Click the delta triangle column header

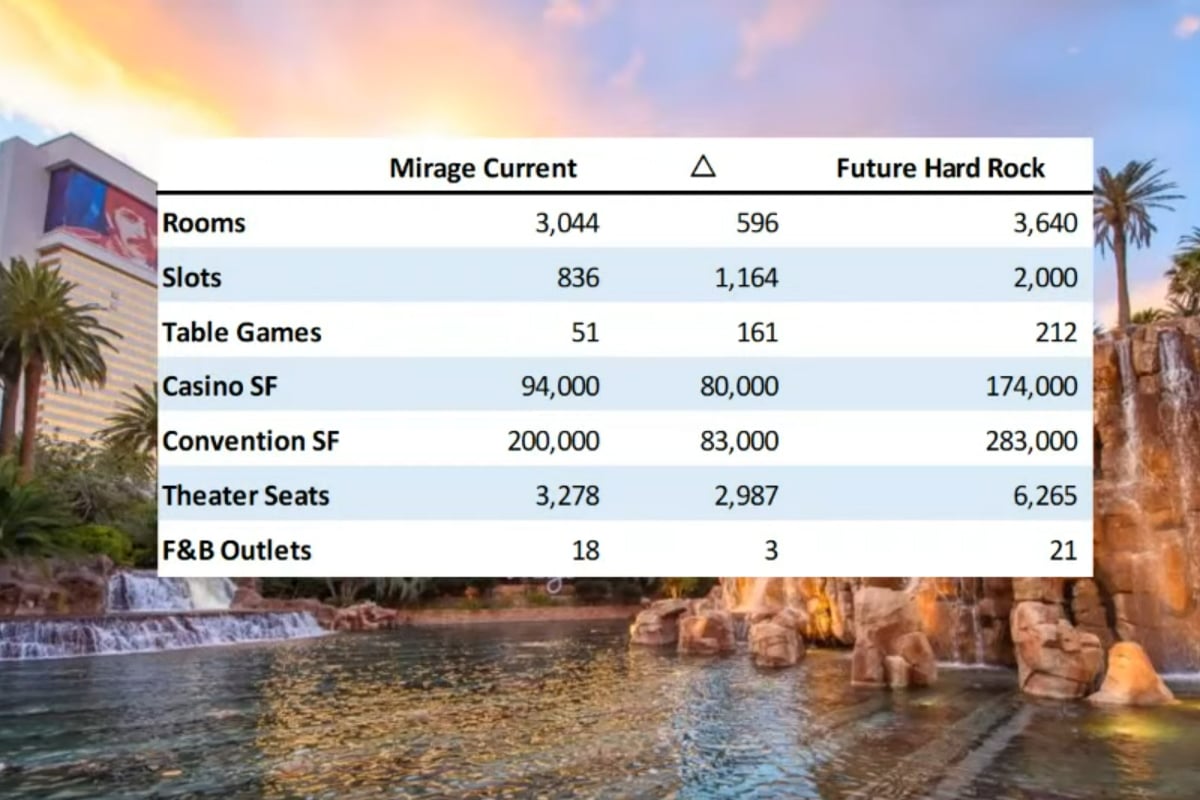coord(703,167)
